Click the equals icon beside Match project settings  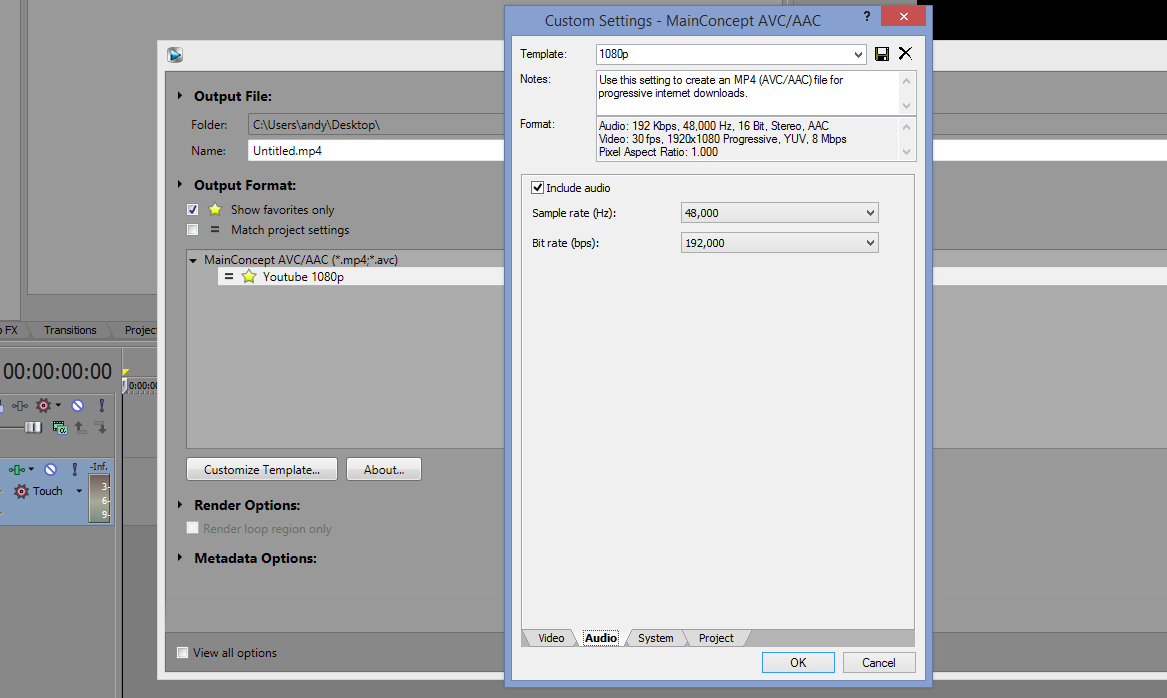215,230
